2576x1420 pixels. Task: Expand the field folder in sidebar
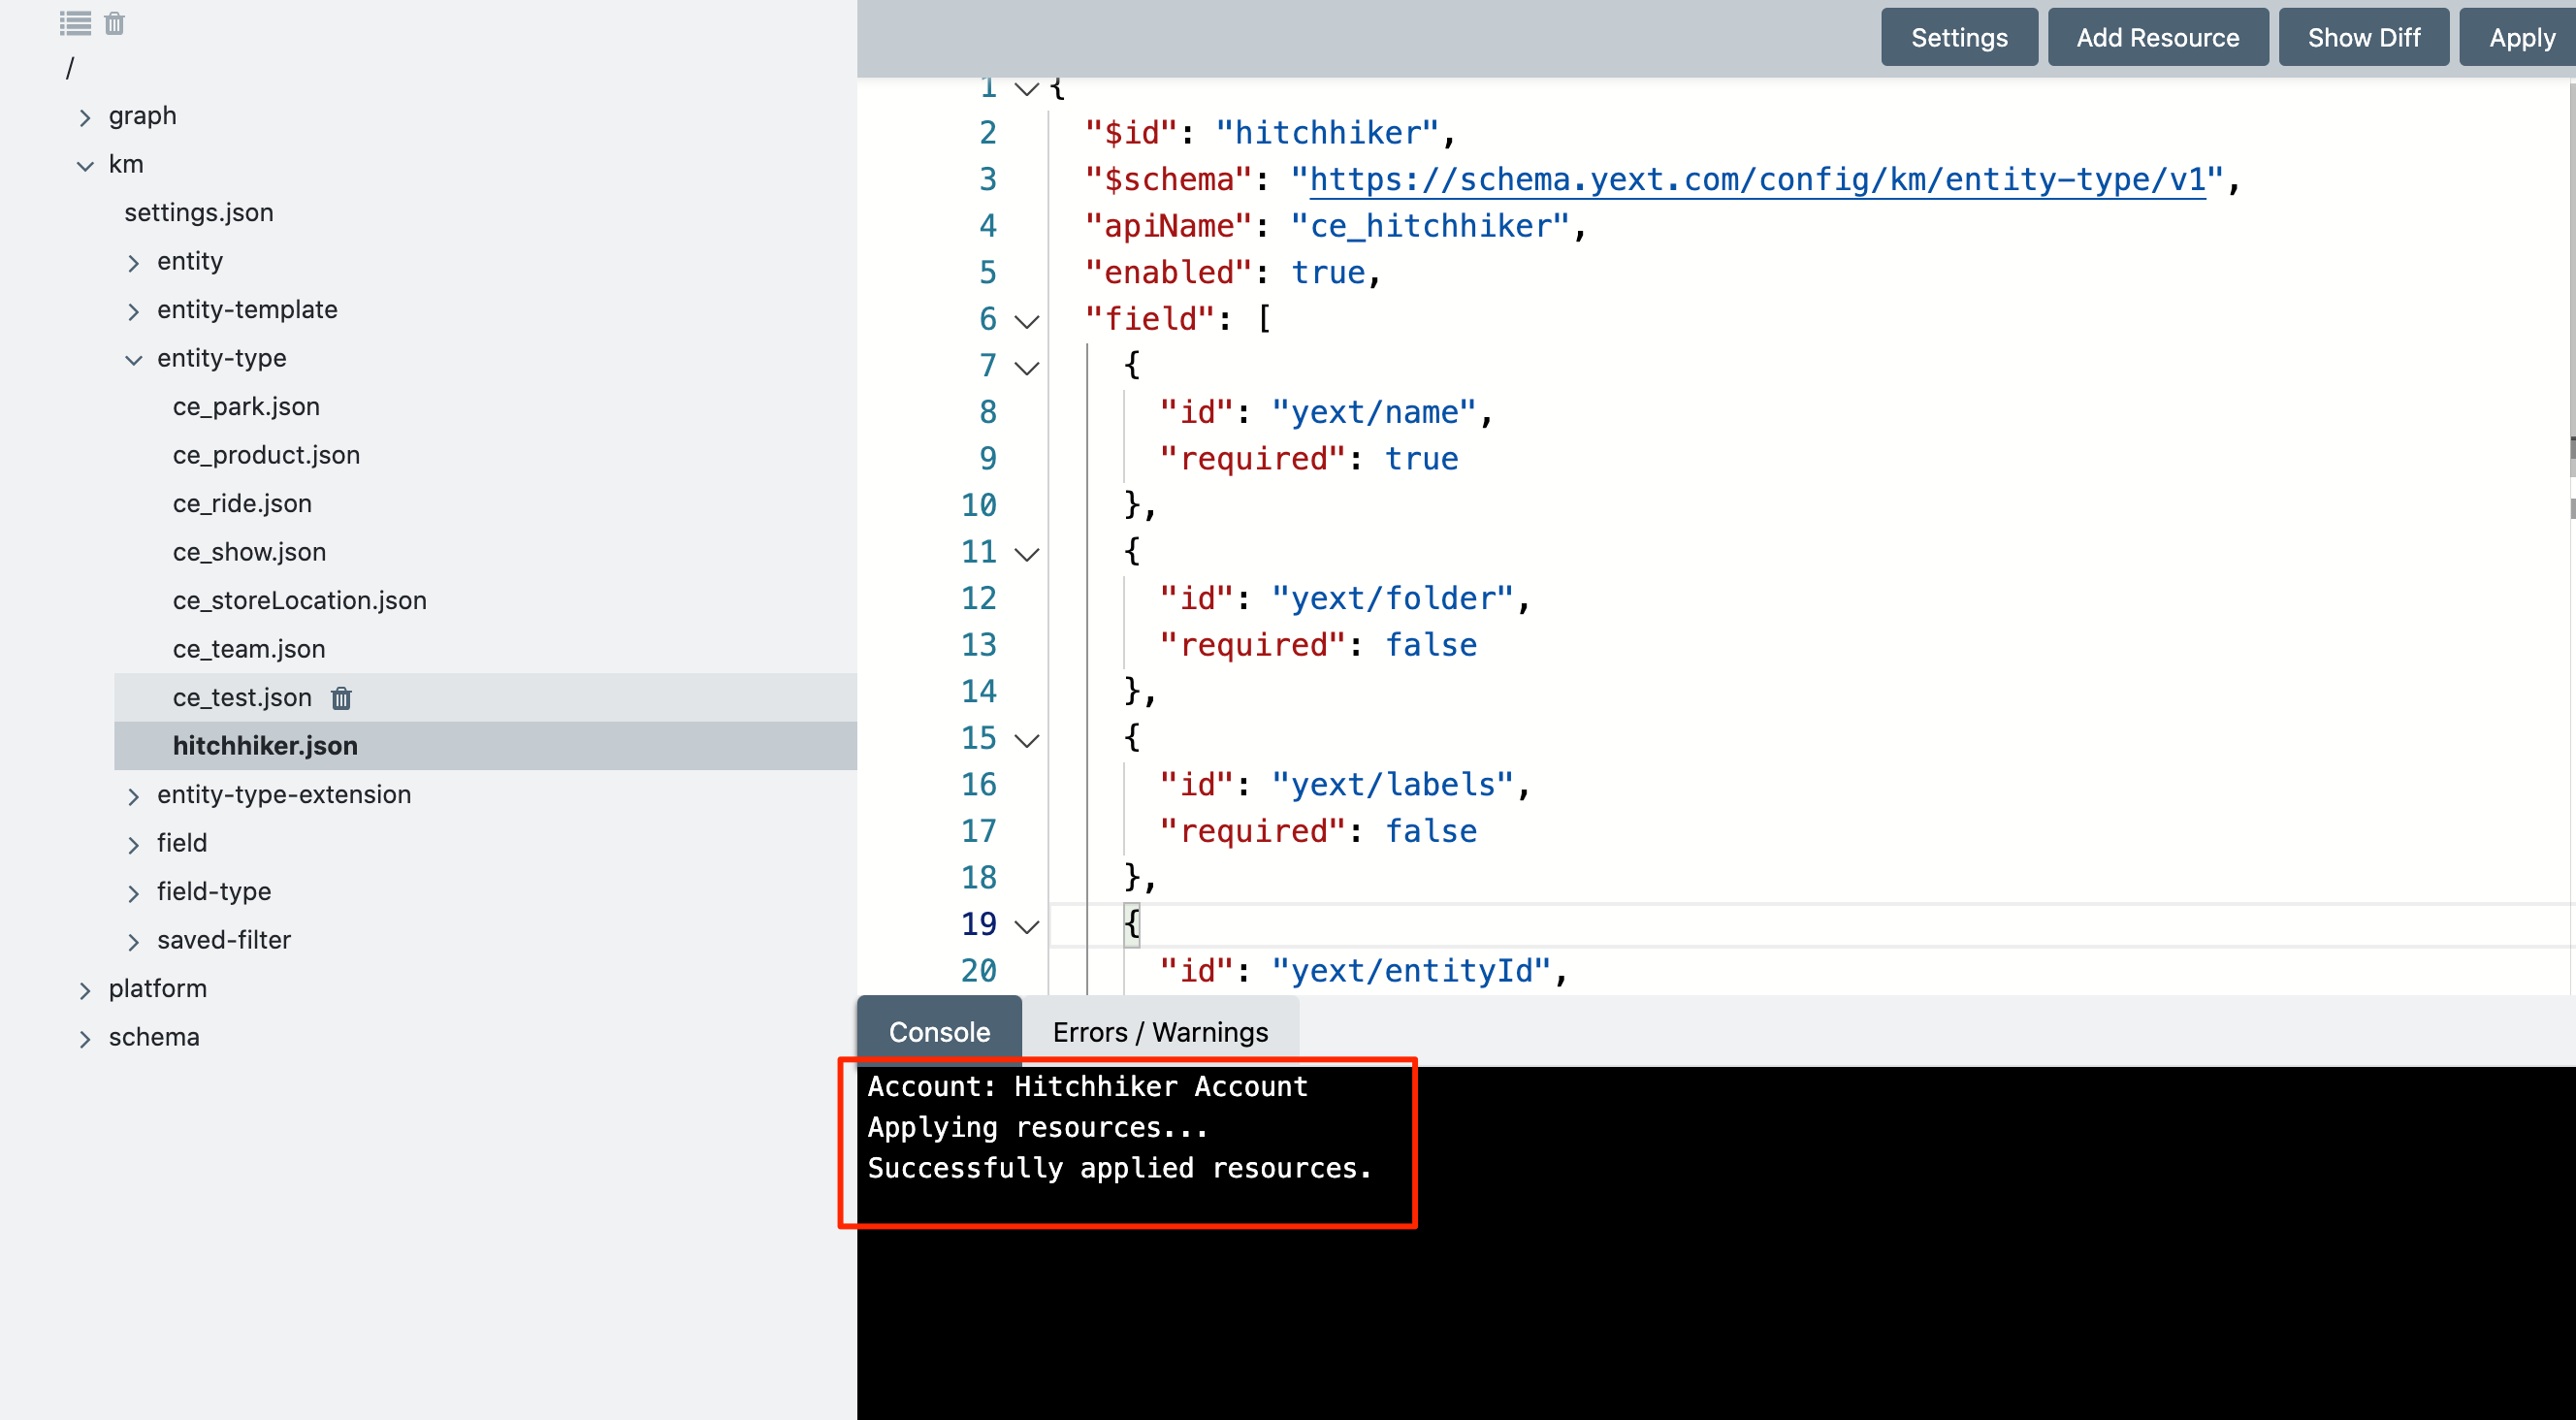131,843
